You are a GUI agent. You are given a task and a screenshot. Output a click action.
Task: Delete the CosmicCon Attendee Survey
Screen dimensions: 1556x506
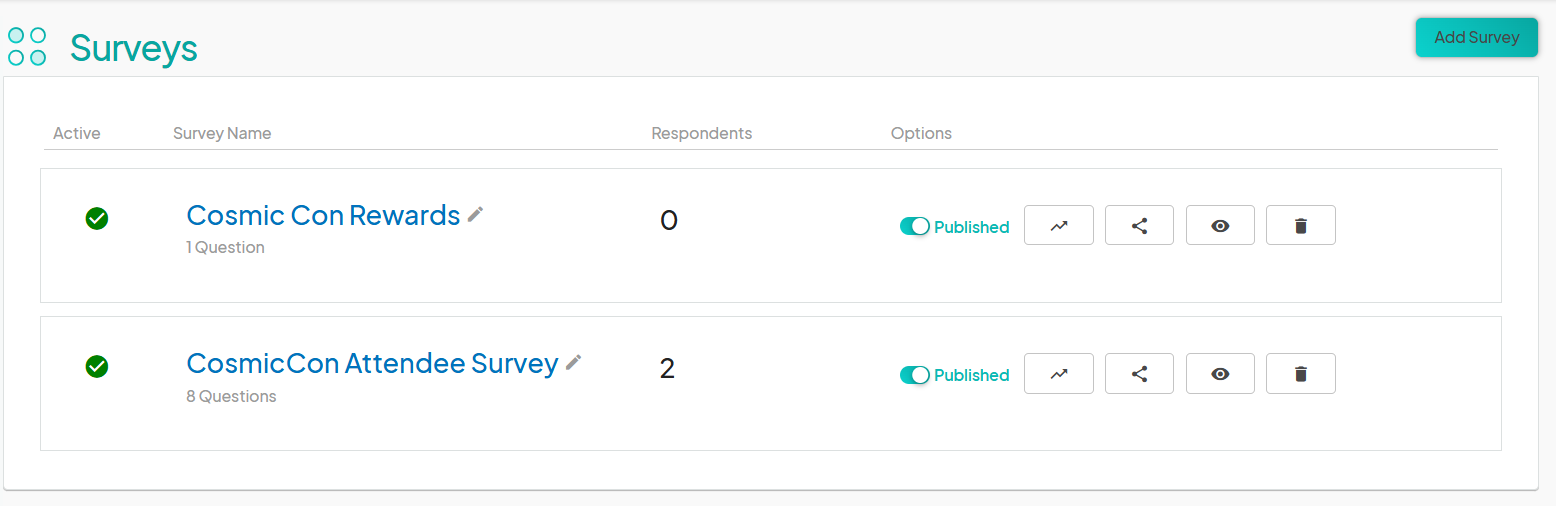click(1301, 374)
